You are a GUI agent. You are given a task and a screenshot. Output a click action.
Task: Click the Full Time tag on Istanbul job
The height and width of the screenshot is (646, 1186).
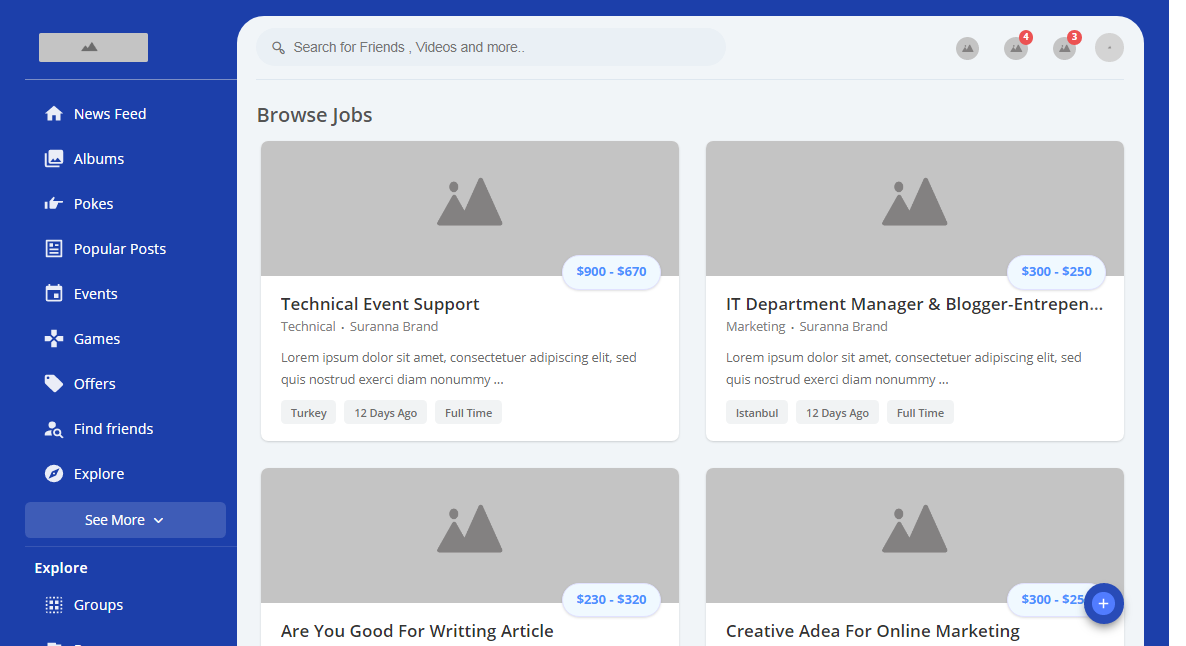(920, 413)
